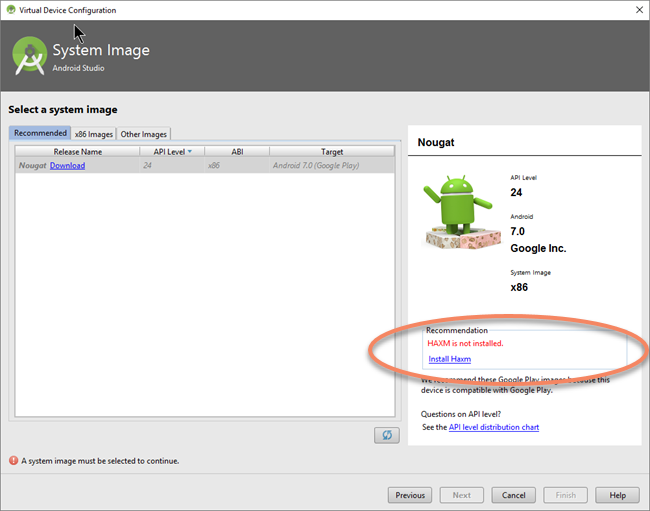
Task: Click the Previous button
Action: coord(410,495)
